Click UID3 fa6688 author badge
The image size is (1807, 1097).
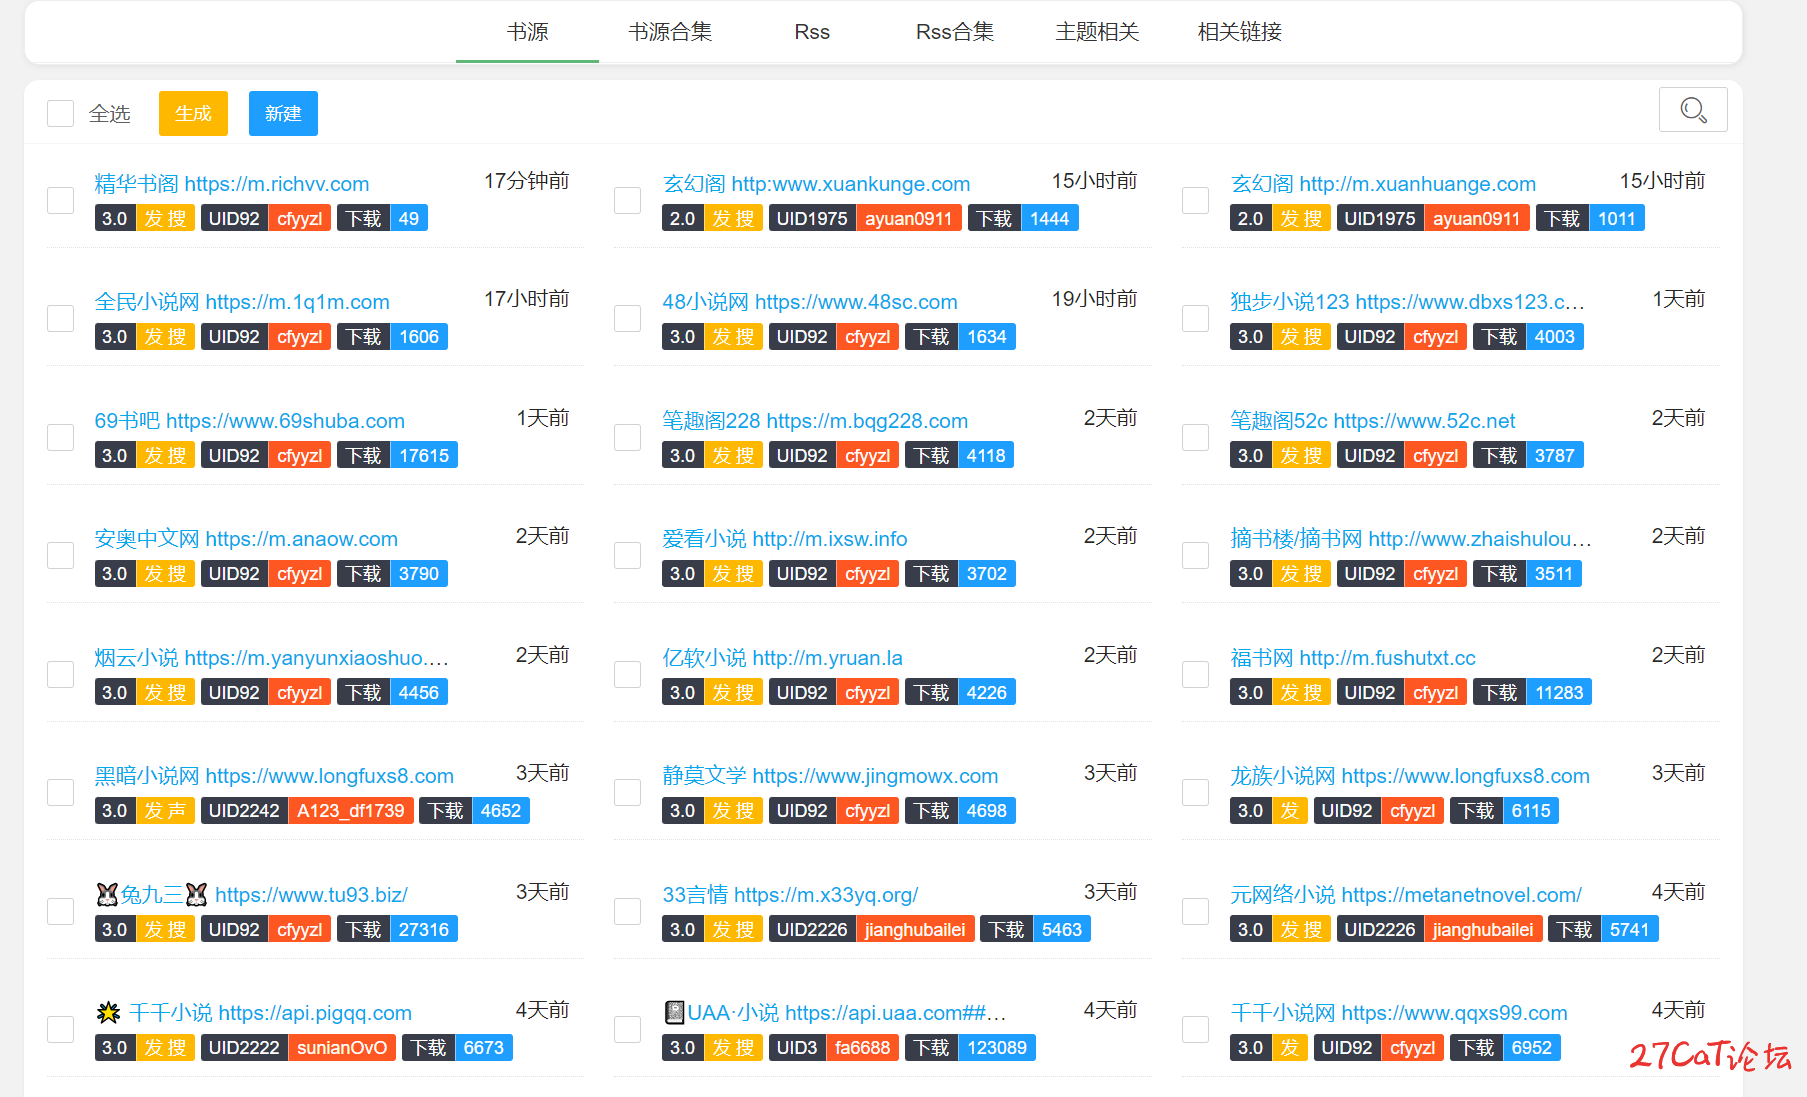point(833,1047)
